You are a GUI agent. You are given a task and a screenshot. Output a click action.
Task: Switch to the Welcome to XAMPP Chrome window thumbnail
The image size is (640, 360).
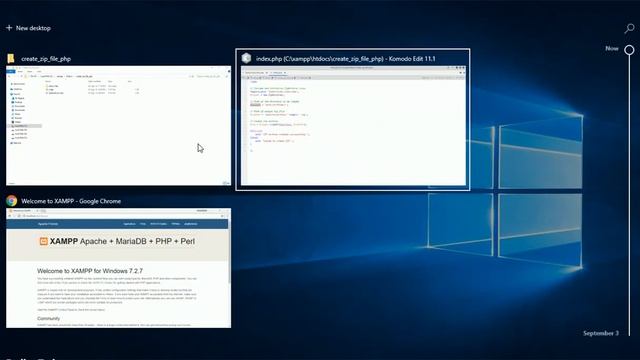click(118, 268)
